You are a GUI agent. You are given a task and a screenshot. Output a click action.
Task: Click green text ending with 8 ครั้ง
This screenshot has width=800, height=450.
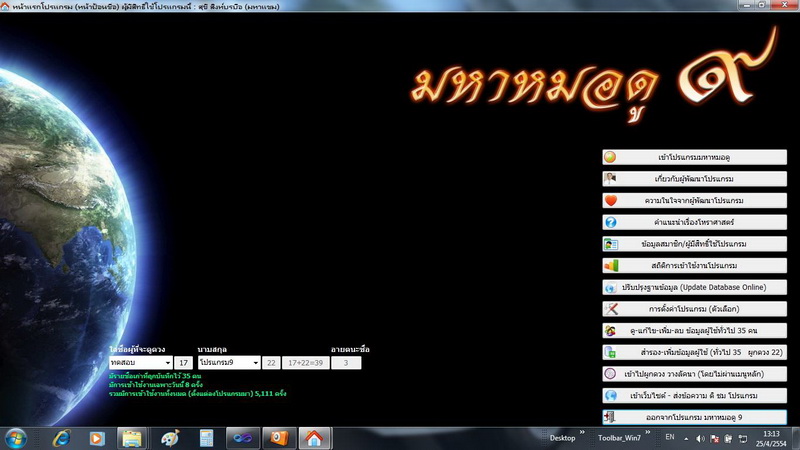(156, 385)
